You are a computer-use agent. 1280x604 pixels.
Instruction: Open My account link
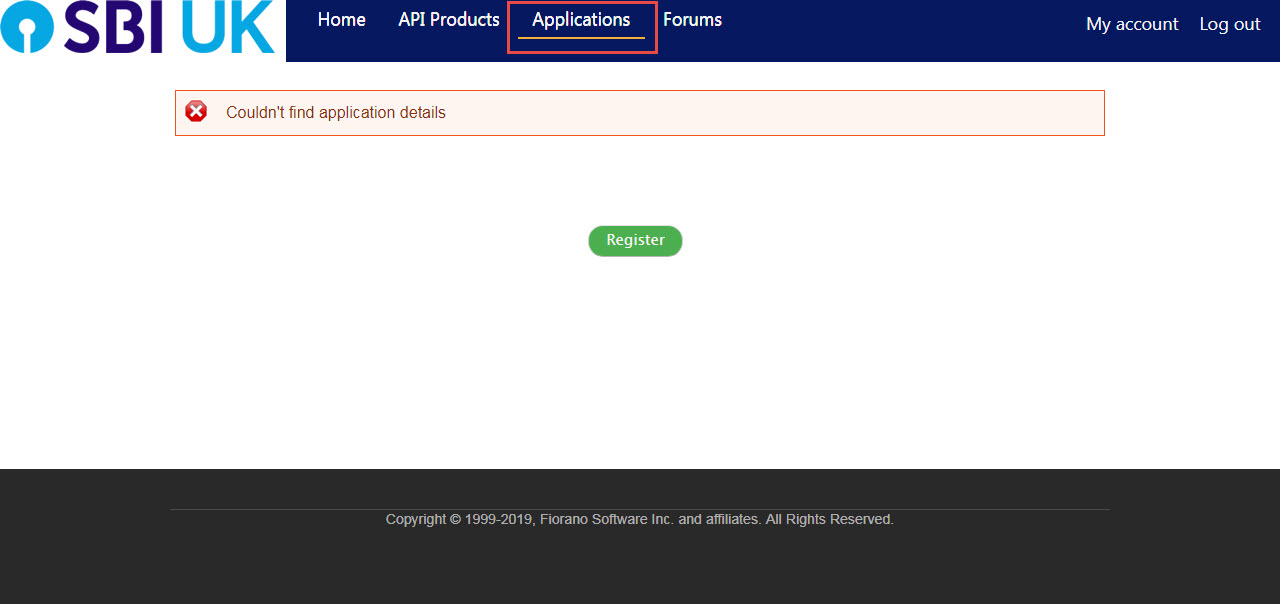point(1132,24)
